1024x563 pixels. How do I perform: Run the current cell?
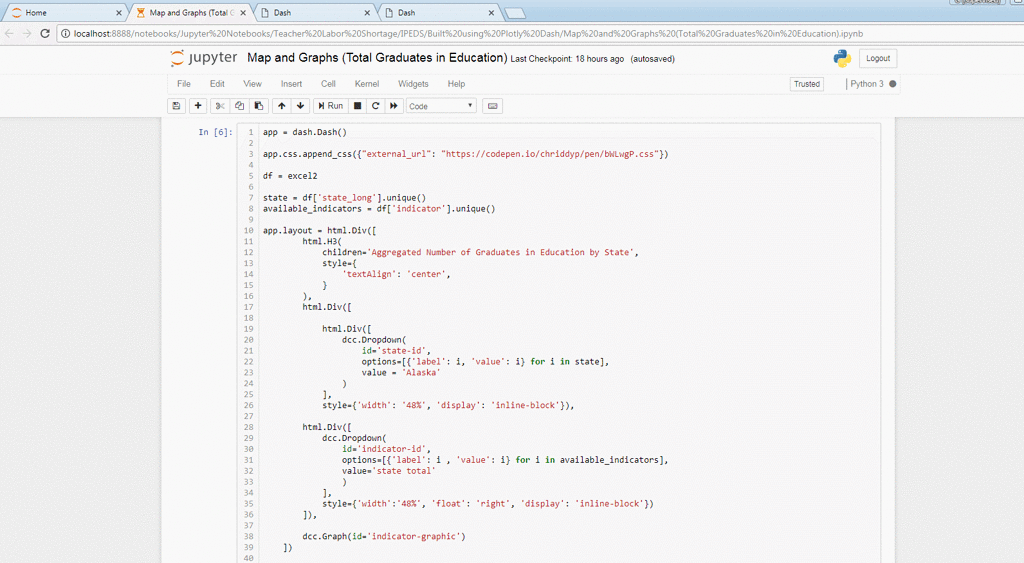[330, 106]
